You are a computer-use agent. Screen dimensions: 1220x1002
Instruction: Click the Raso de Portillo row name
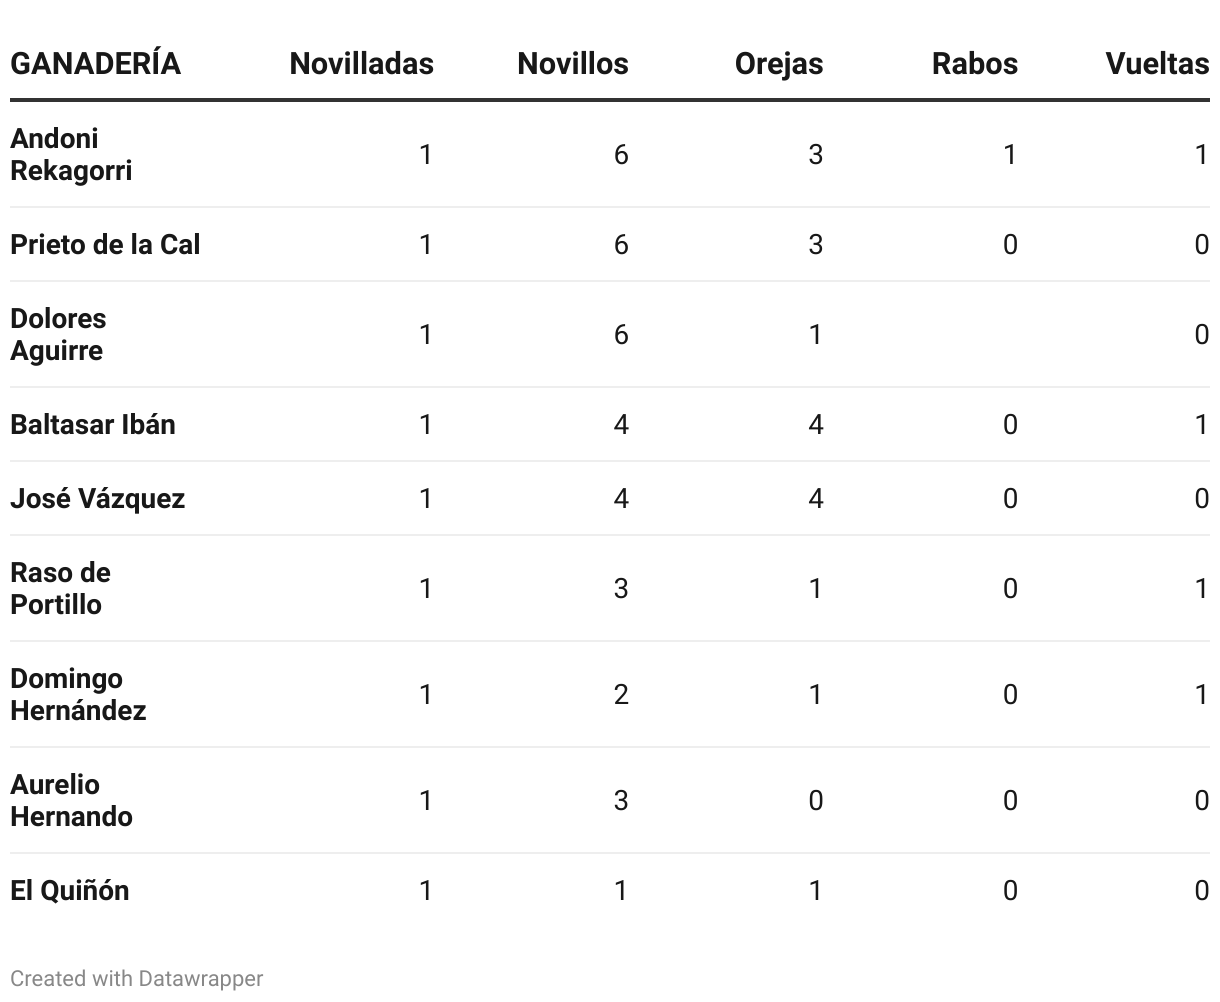[x=60, y=588]
